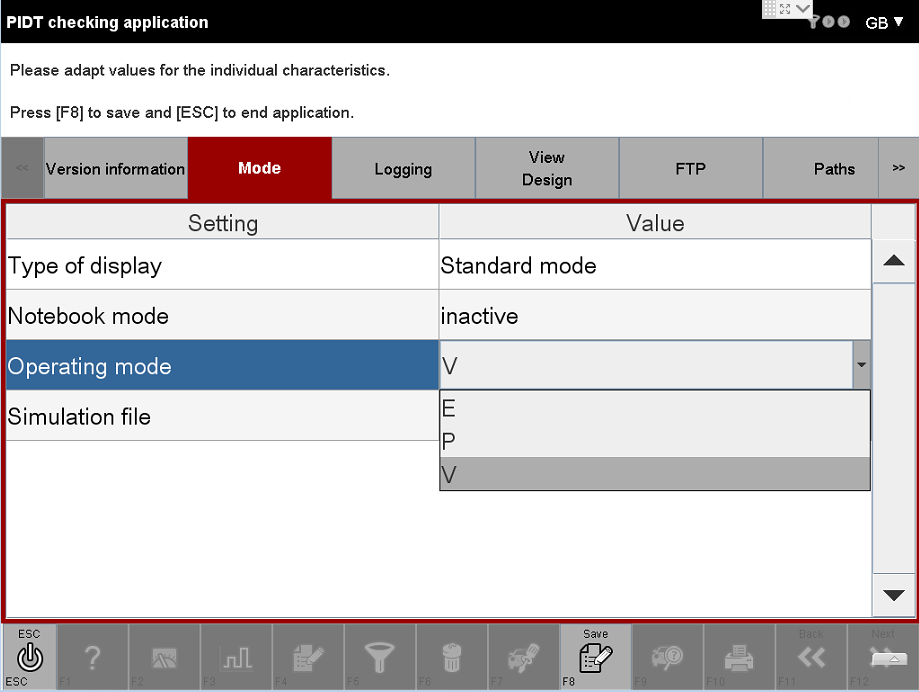Click the Save F8 icon

pyautogui.click(x=595, y=657)
